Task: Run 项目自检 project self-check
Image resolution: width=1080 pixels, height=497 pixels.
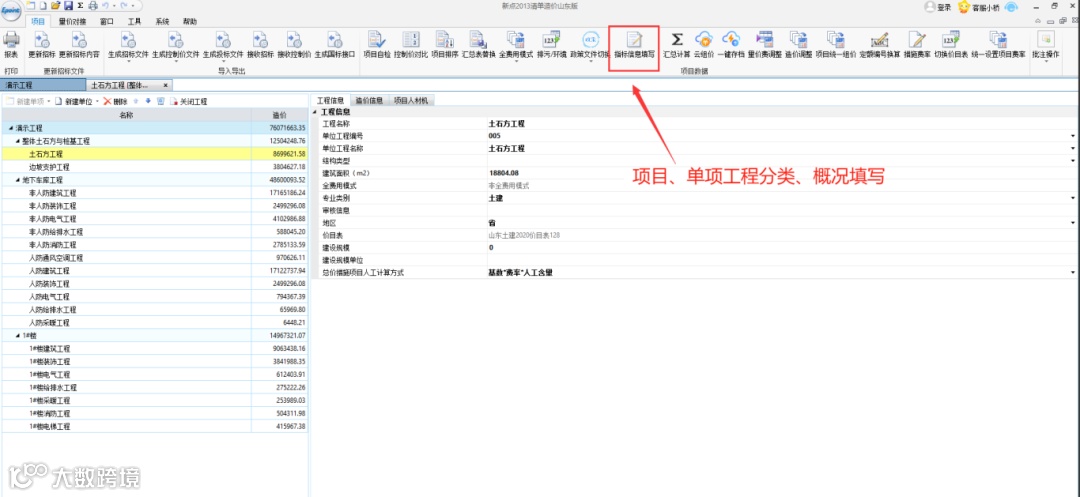Action: (x=377, y=44)
